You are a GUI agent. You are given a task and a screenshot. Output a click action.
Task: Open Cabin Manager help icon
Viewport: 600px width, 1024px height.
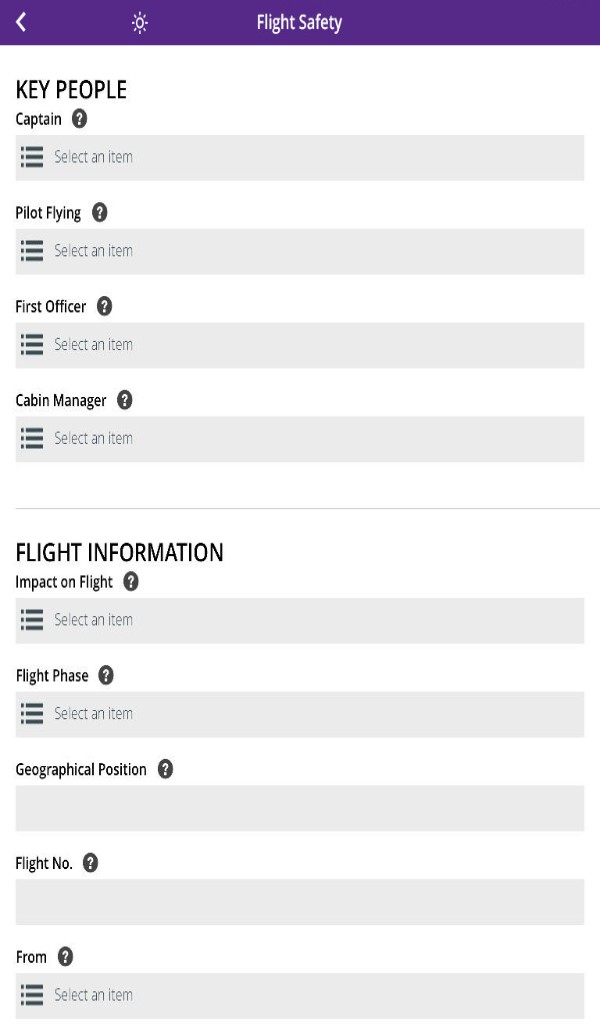click(x=124, y=400)
